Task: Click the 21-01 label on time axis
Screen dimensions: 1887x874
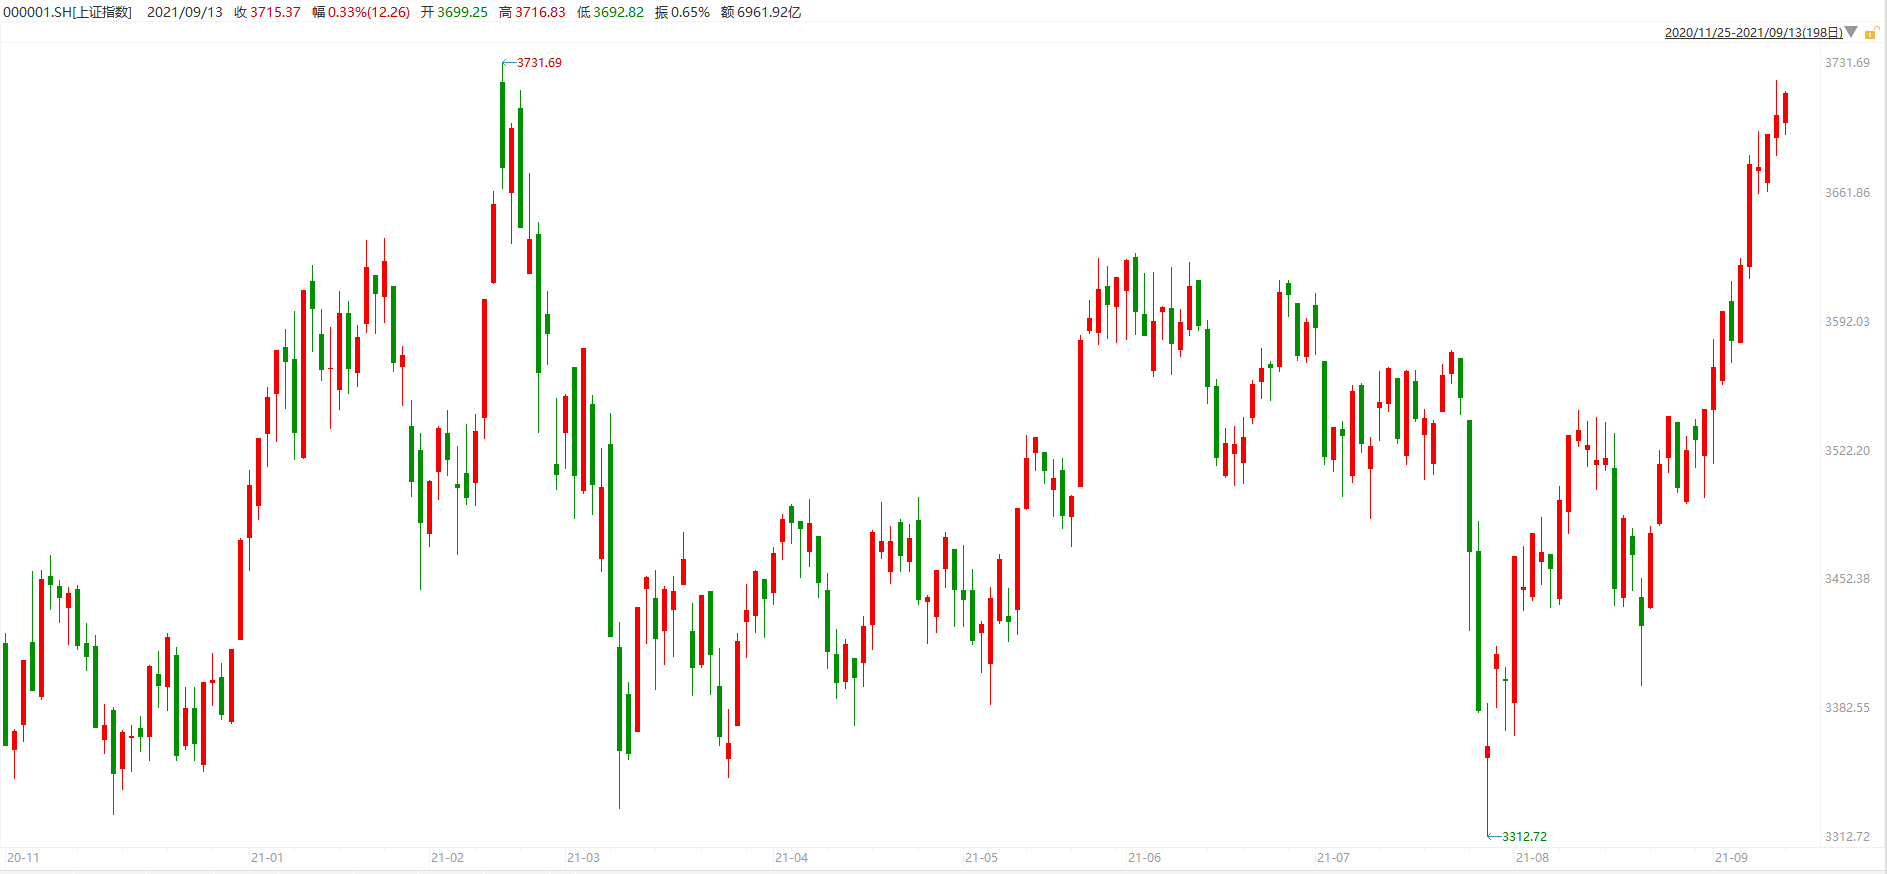Action: point(267,858)
